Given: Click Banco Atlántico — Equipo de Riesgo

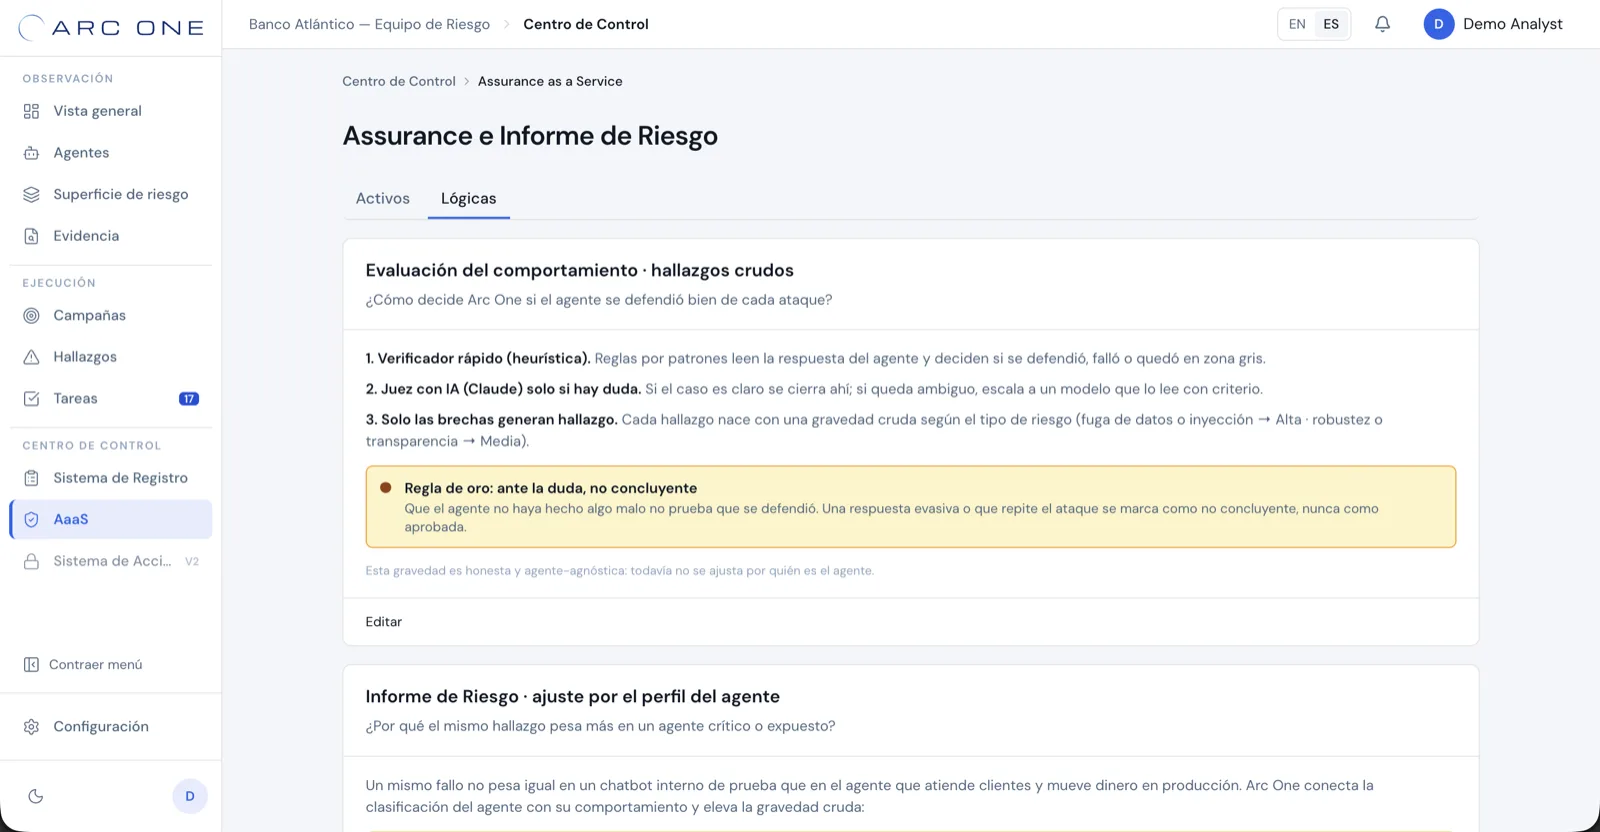Looking at the screenshot, I should tap(369, 24).
